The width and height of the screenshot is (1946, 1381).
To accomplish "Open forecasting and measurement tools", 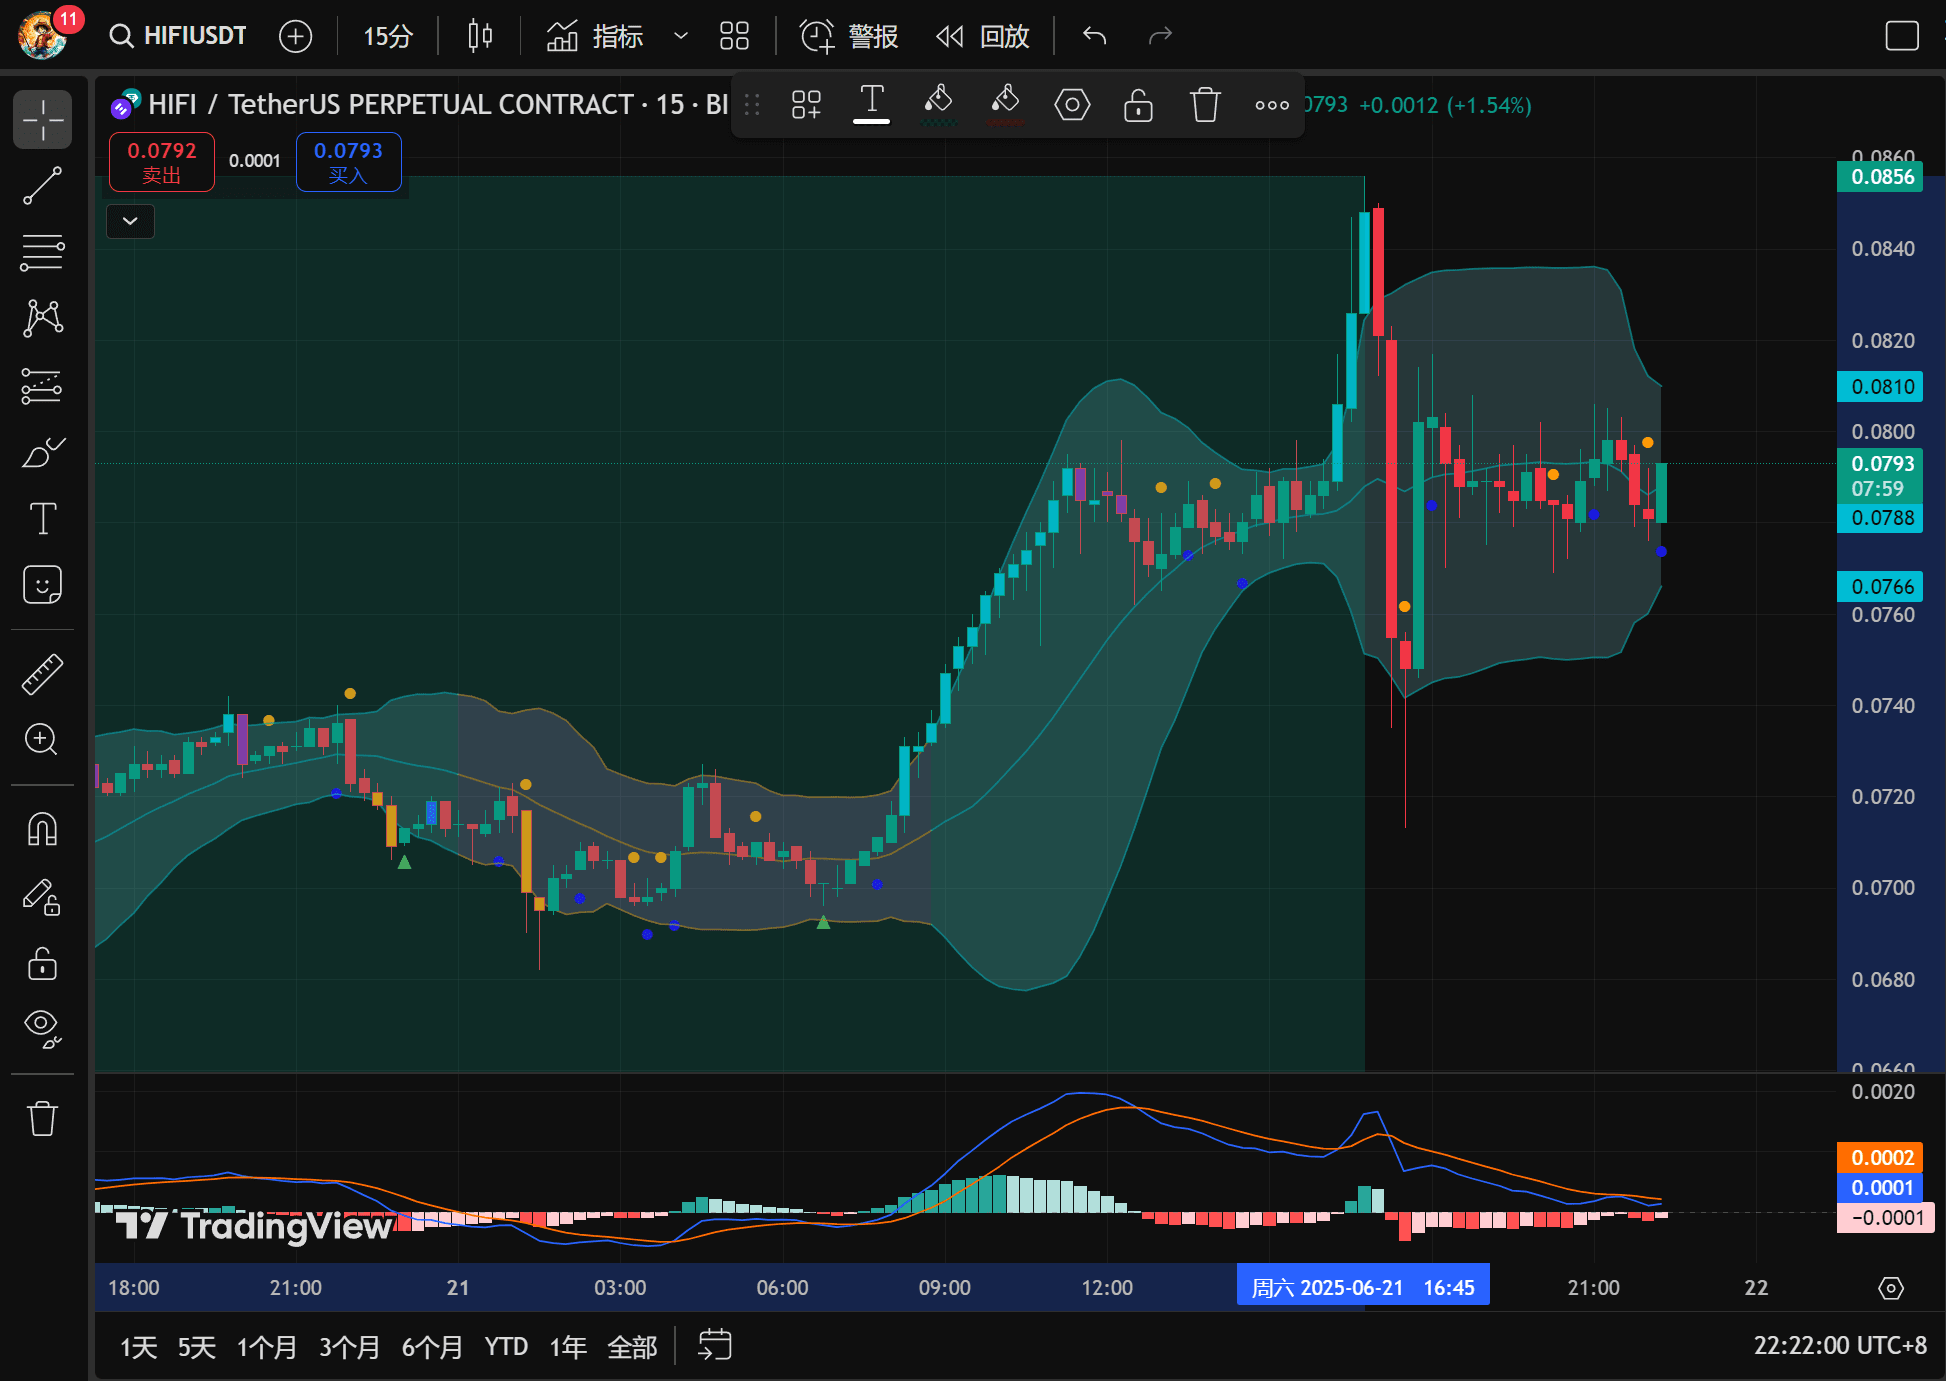I will coord(42,386).
